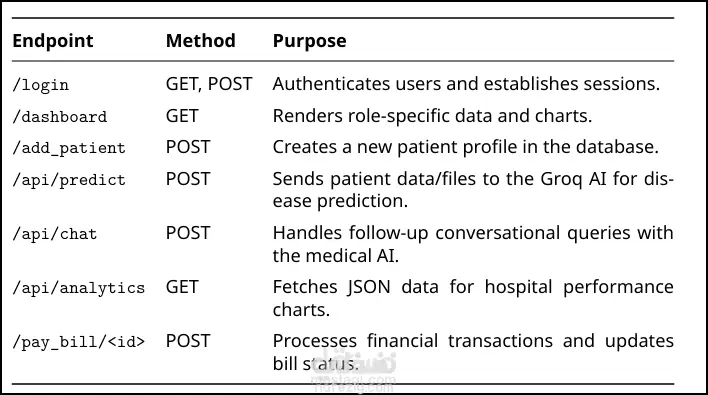Click the /api/chat endpoint
Image resolution: width=708 pixels, height=395 pixels.
coord(55,234)
